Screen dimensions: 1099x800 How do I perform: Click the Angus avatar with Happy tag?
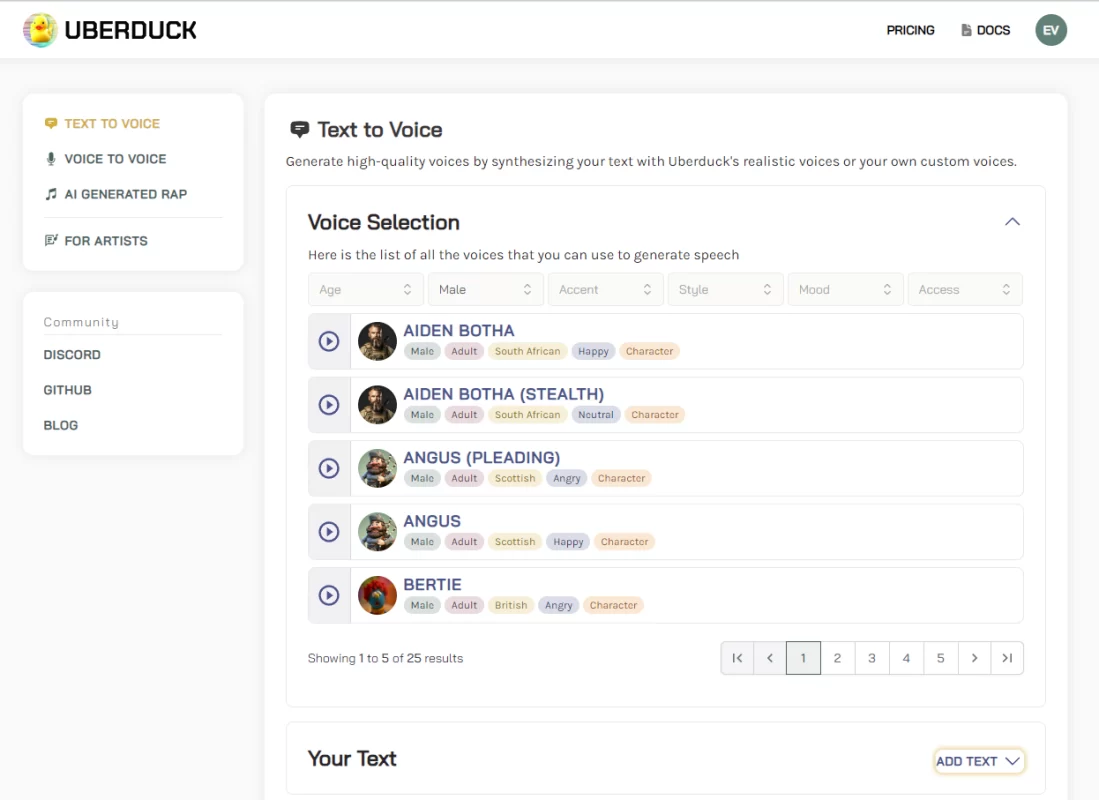pyautogui.click(x=377, y=531)
